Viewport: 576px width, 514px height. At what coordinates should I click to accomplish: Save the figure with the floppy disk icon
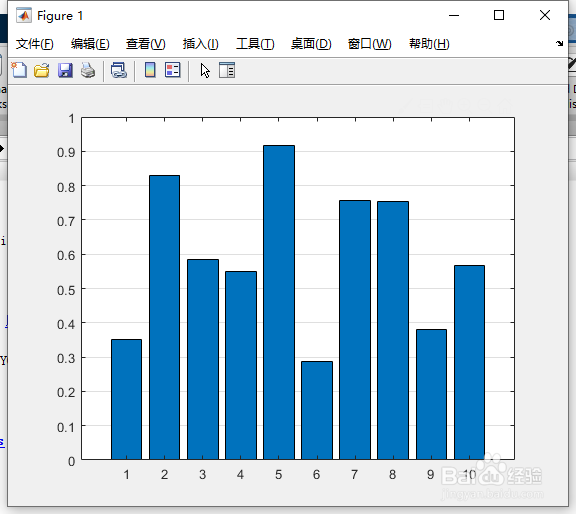coord(65,70)
